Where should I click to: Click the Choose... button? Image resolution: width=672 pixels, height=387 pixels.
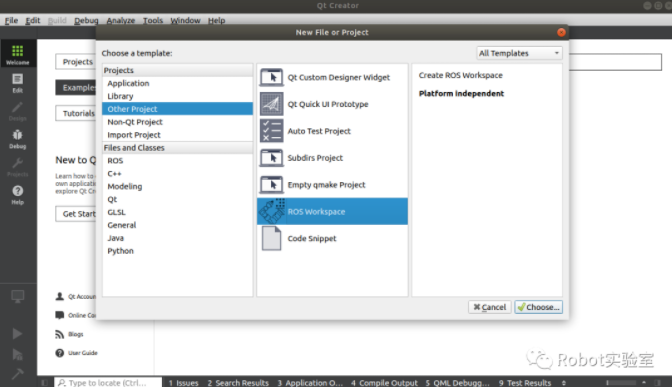tap(539, 307)
